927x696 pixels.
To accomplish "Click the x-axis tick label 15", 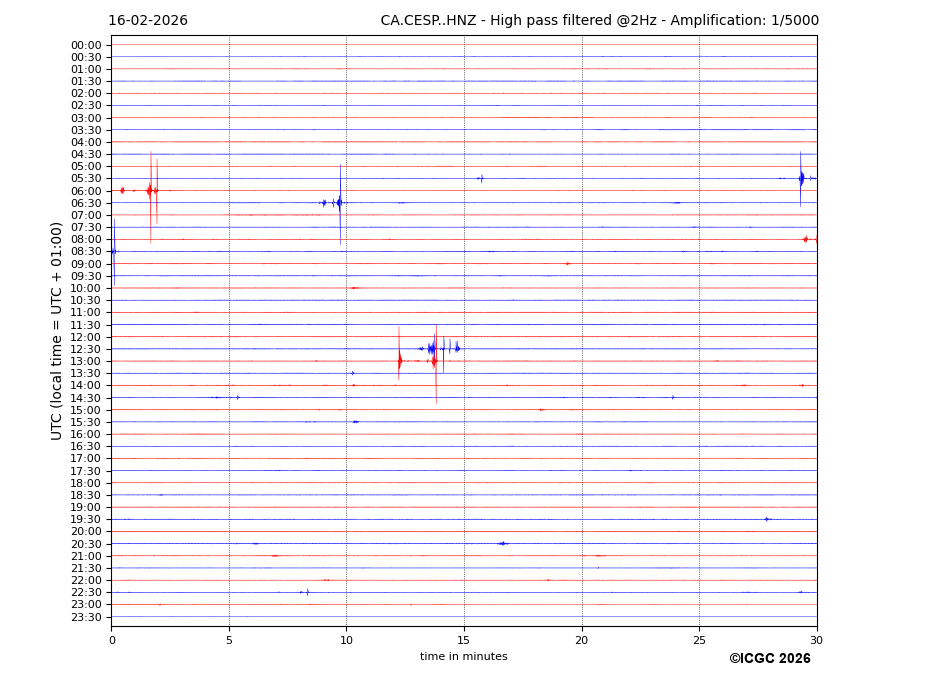I will pyautogui.click(x=464, y=640).
